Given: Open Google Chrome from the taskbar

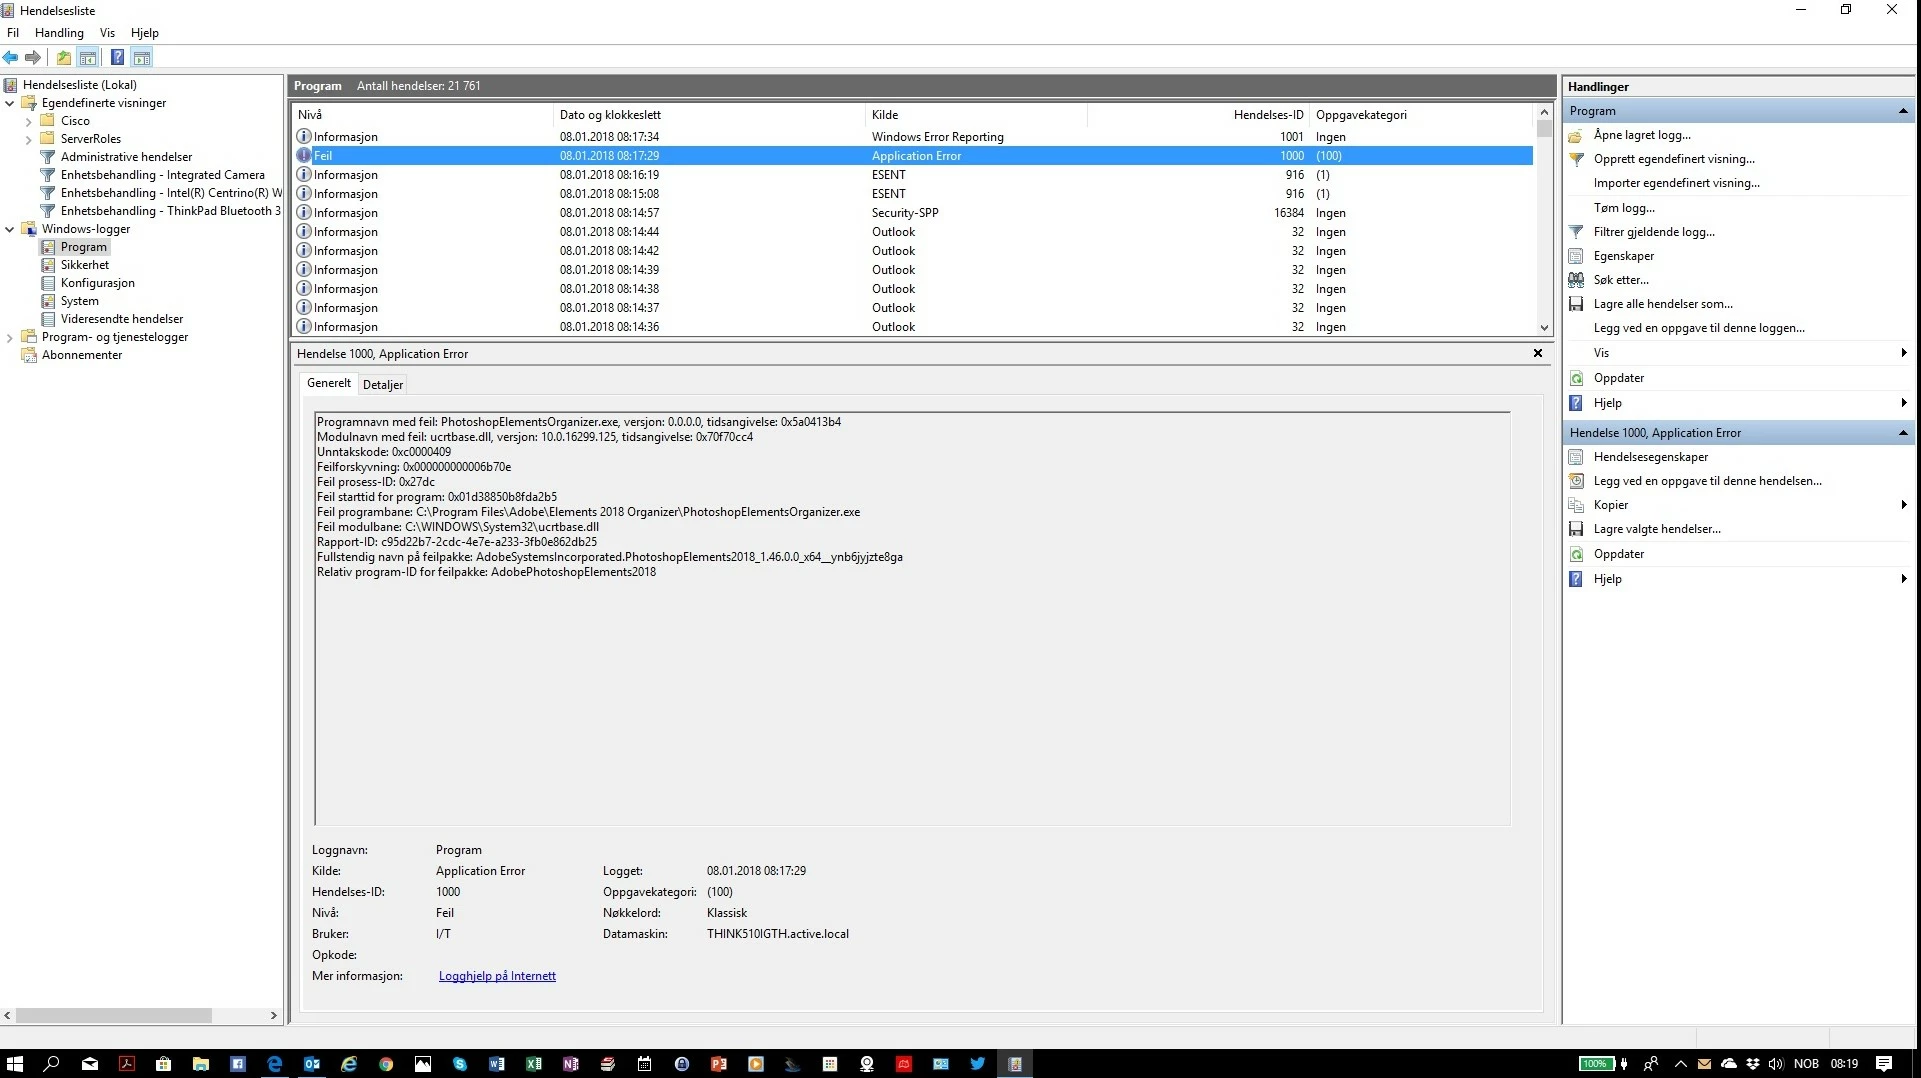Looking at the screenshot, I should click(x=386, y=1064).
